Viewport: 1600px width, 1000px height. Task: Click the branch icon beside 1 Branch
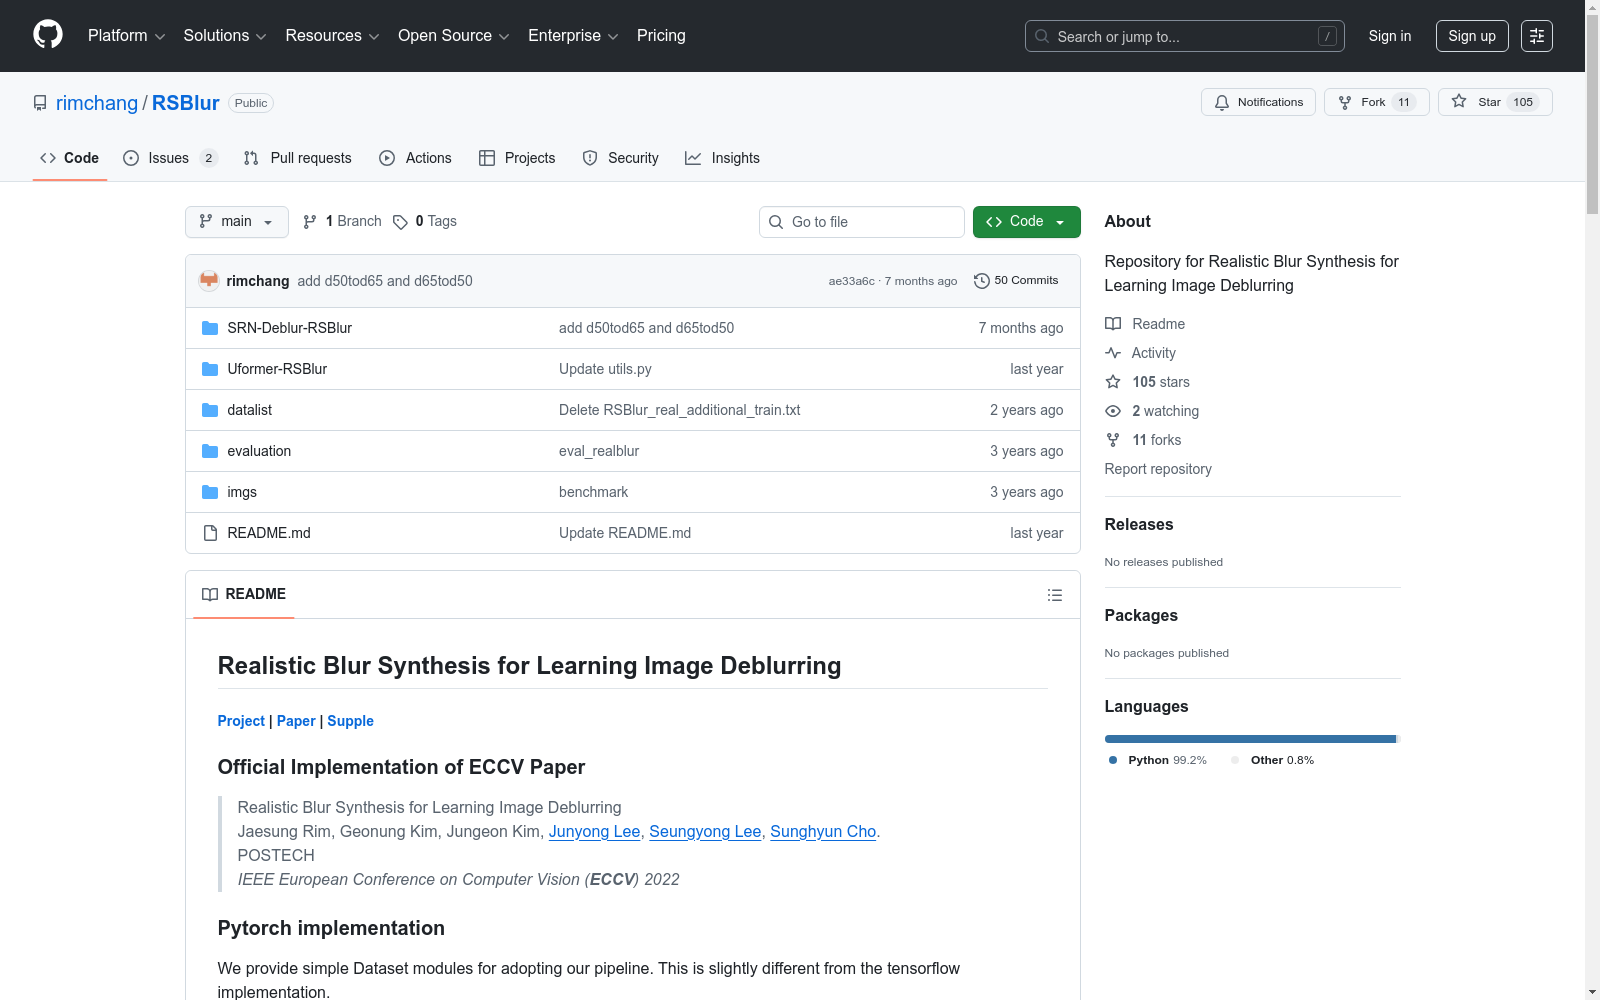tap(310, 222)
